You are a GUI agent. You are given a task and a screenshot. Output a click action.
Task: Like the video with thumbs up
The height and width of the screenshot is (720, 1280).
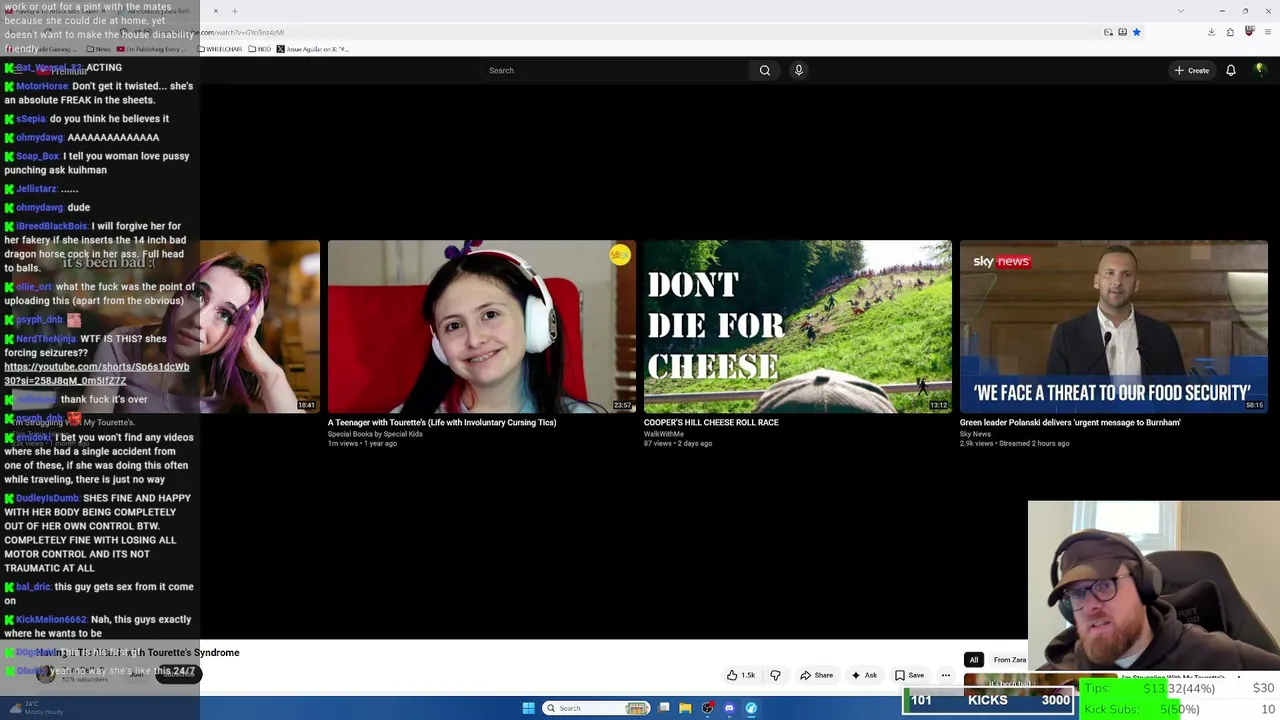click(741, 675)
